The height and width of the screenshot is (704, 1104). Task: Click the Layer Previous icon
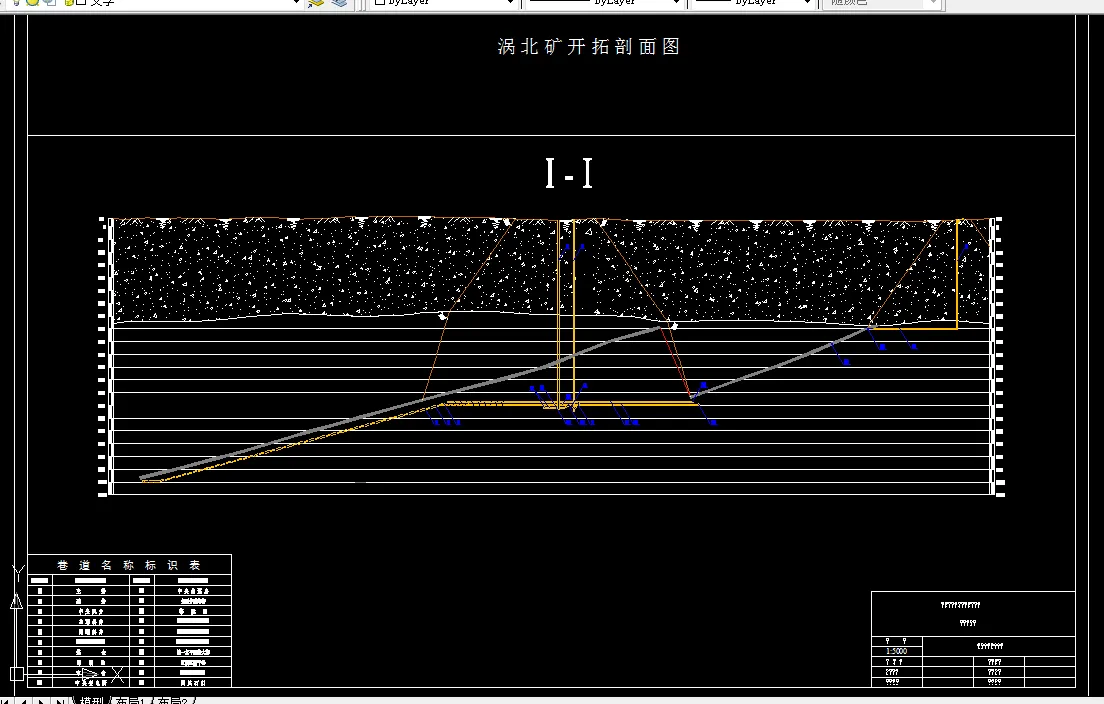coord(340,2)
